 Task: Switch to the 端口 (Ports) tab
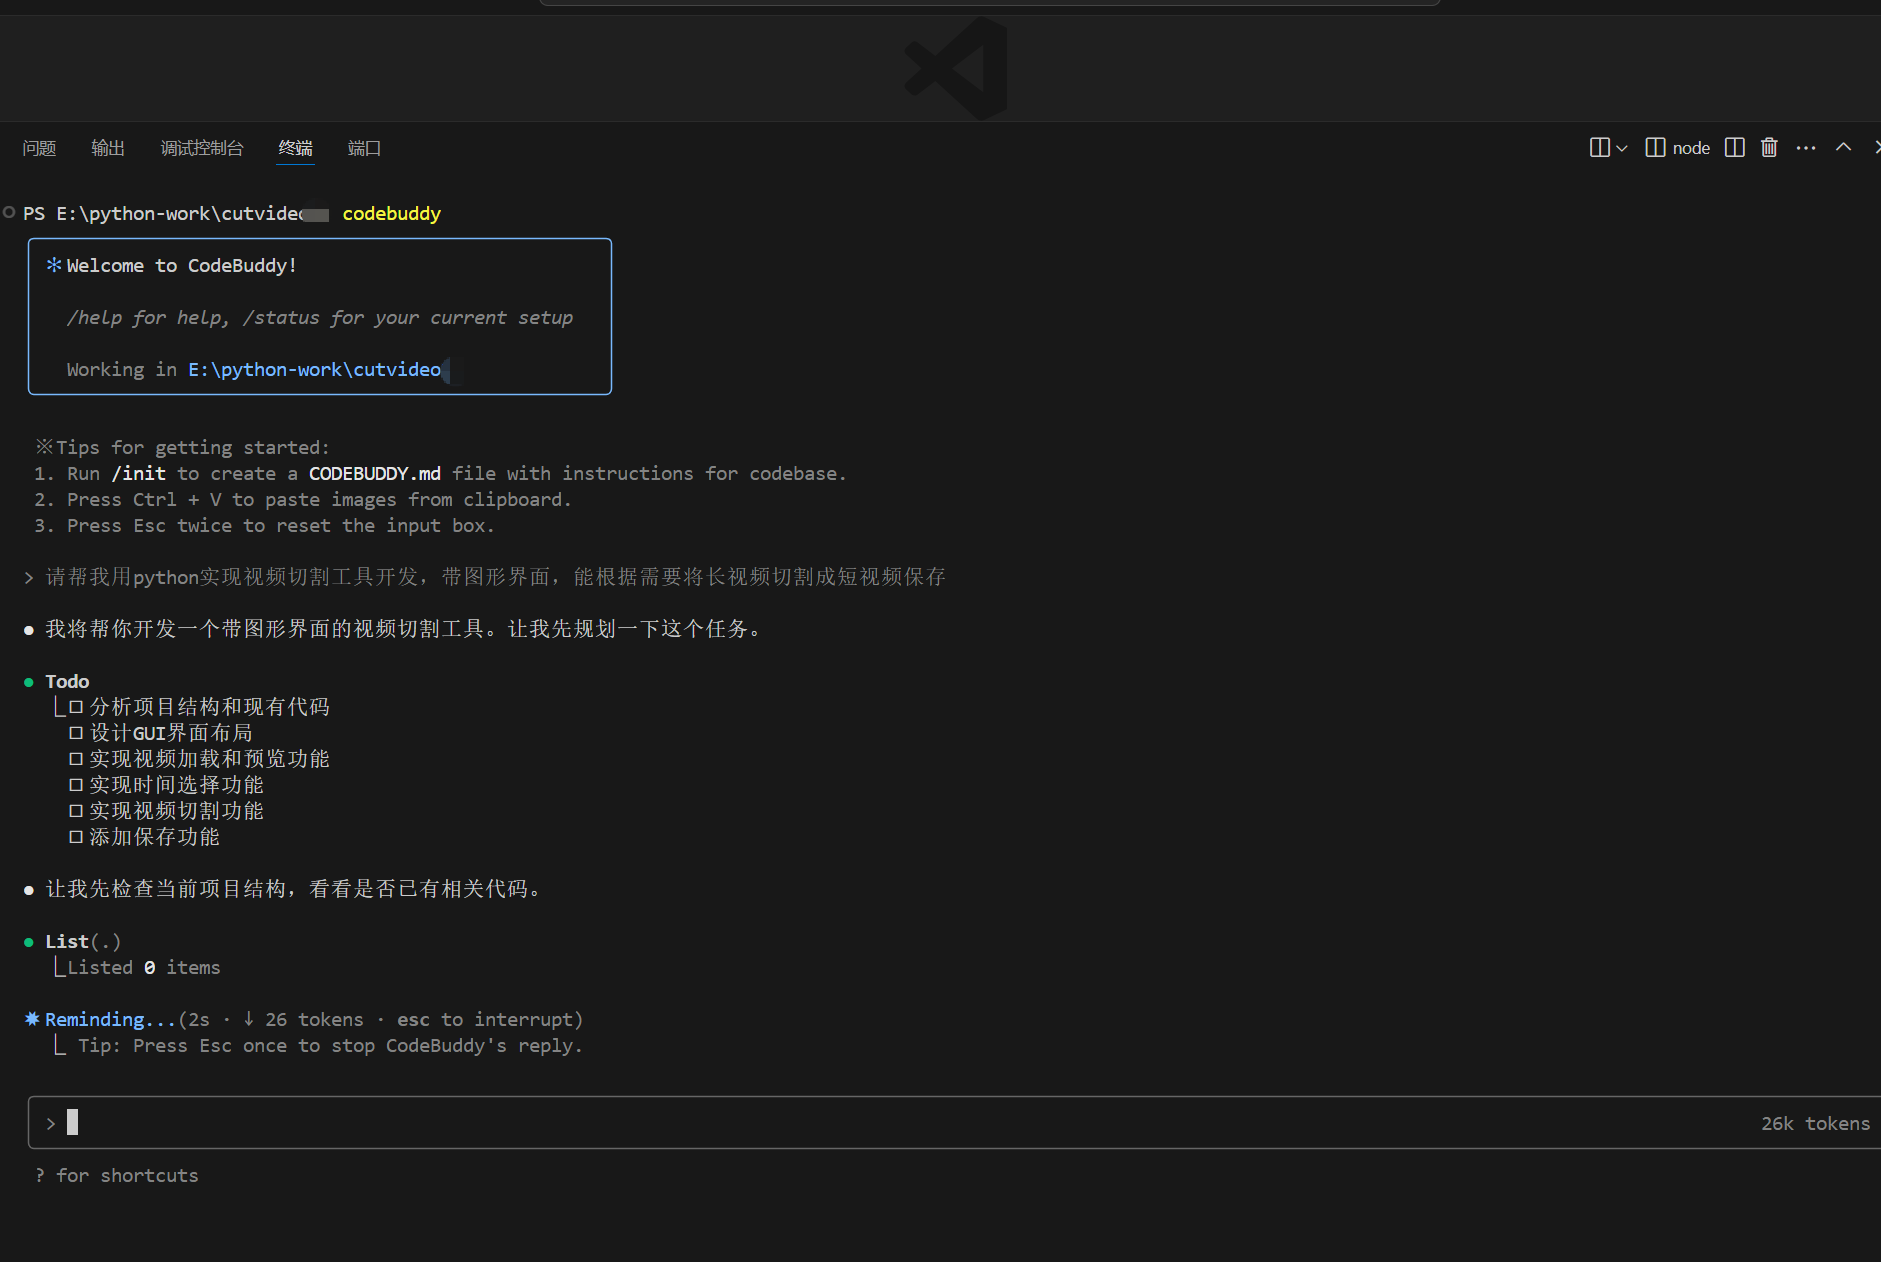coord(364,148)
